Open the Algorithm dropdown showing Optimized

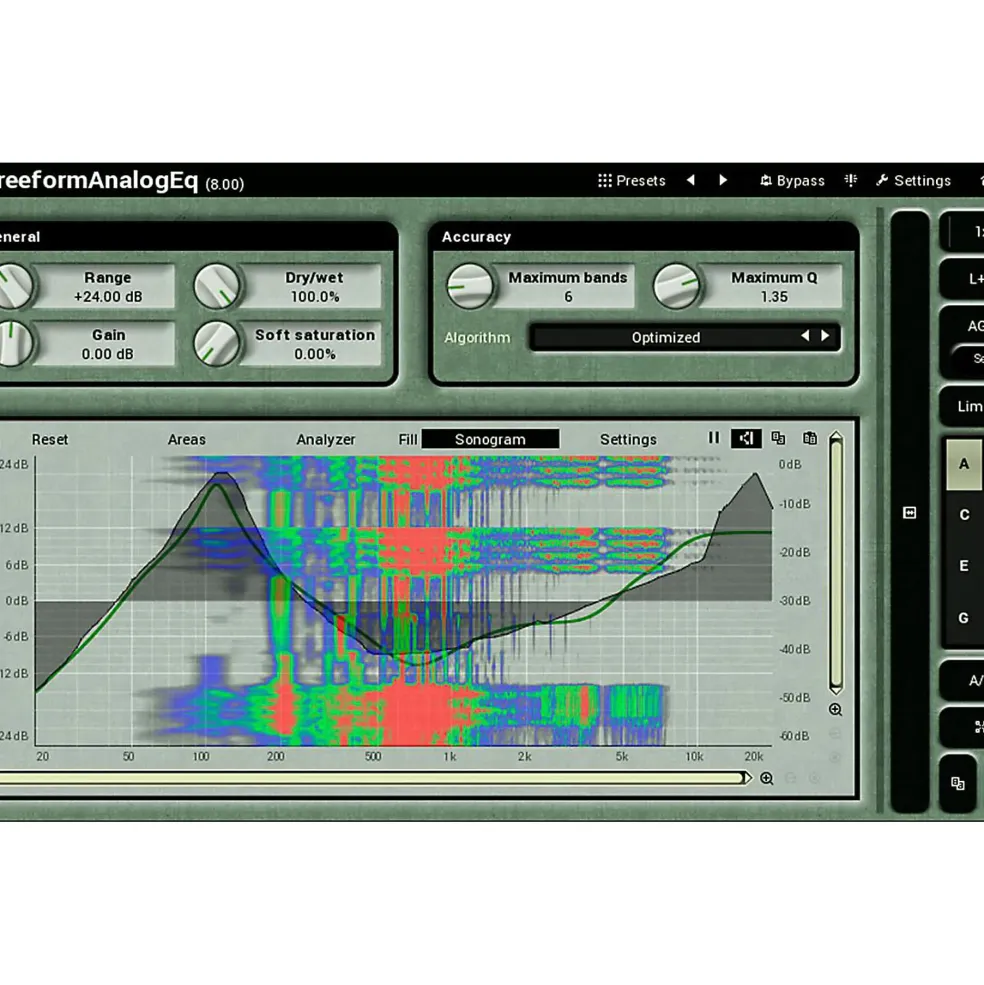pyautogui.click(x=665, y=337)
